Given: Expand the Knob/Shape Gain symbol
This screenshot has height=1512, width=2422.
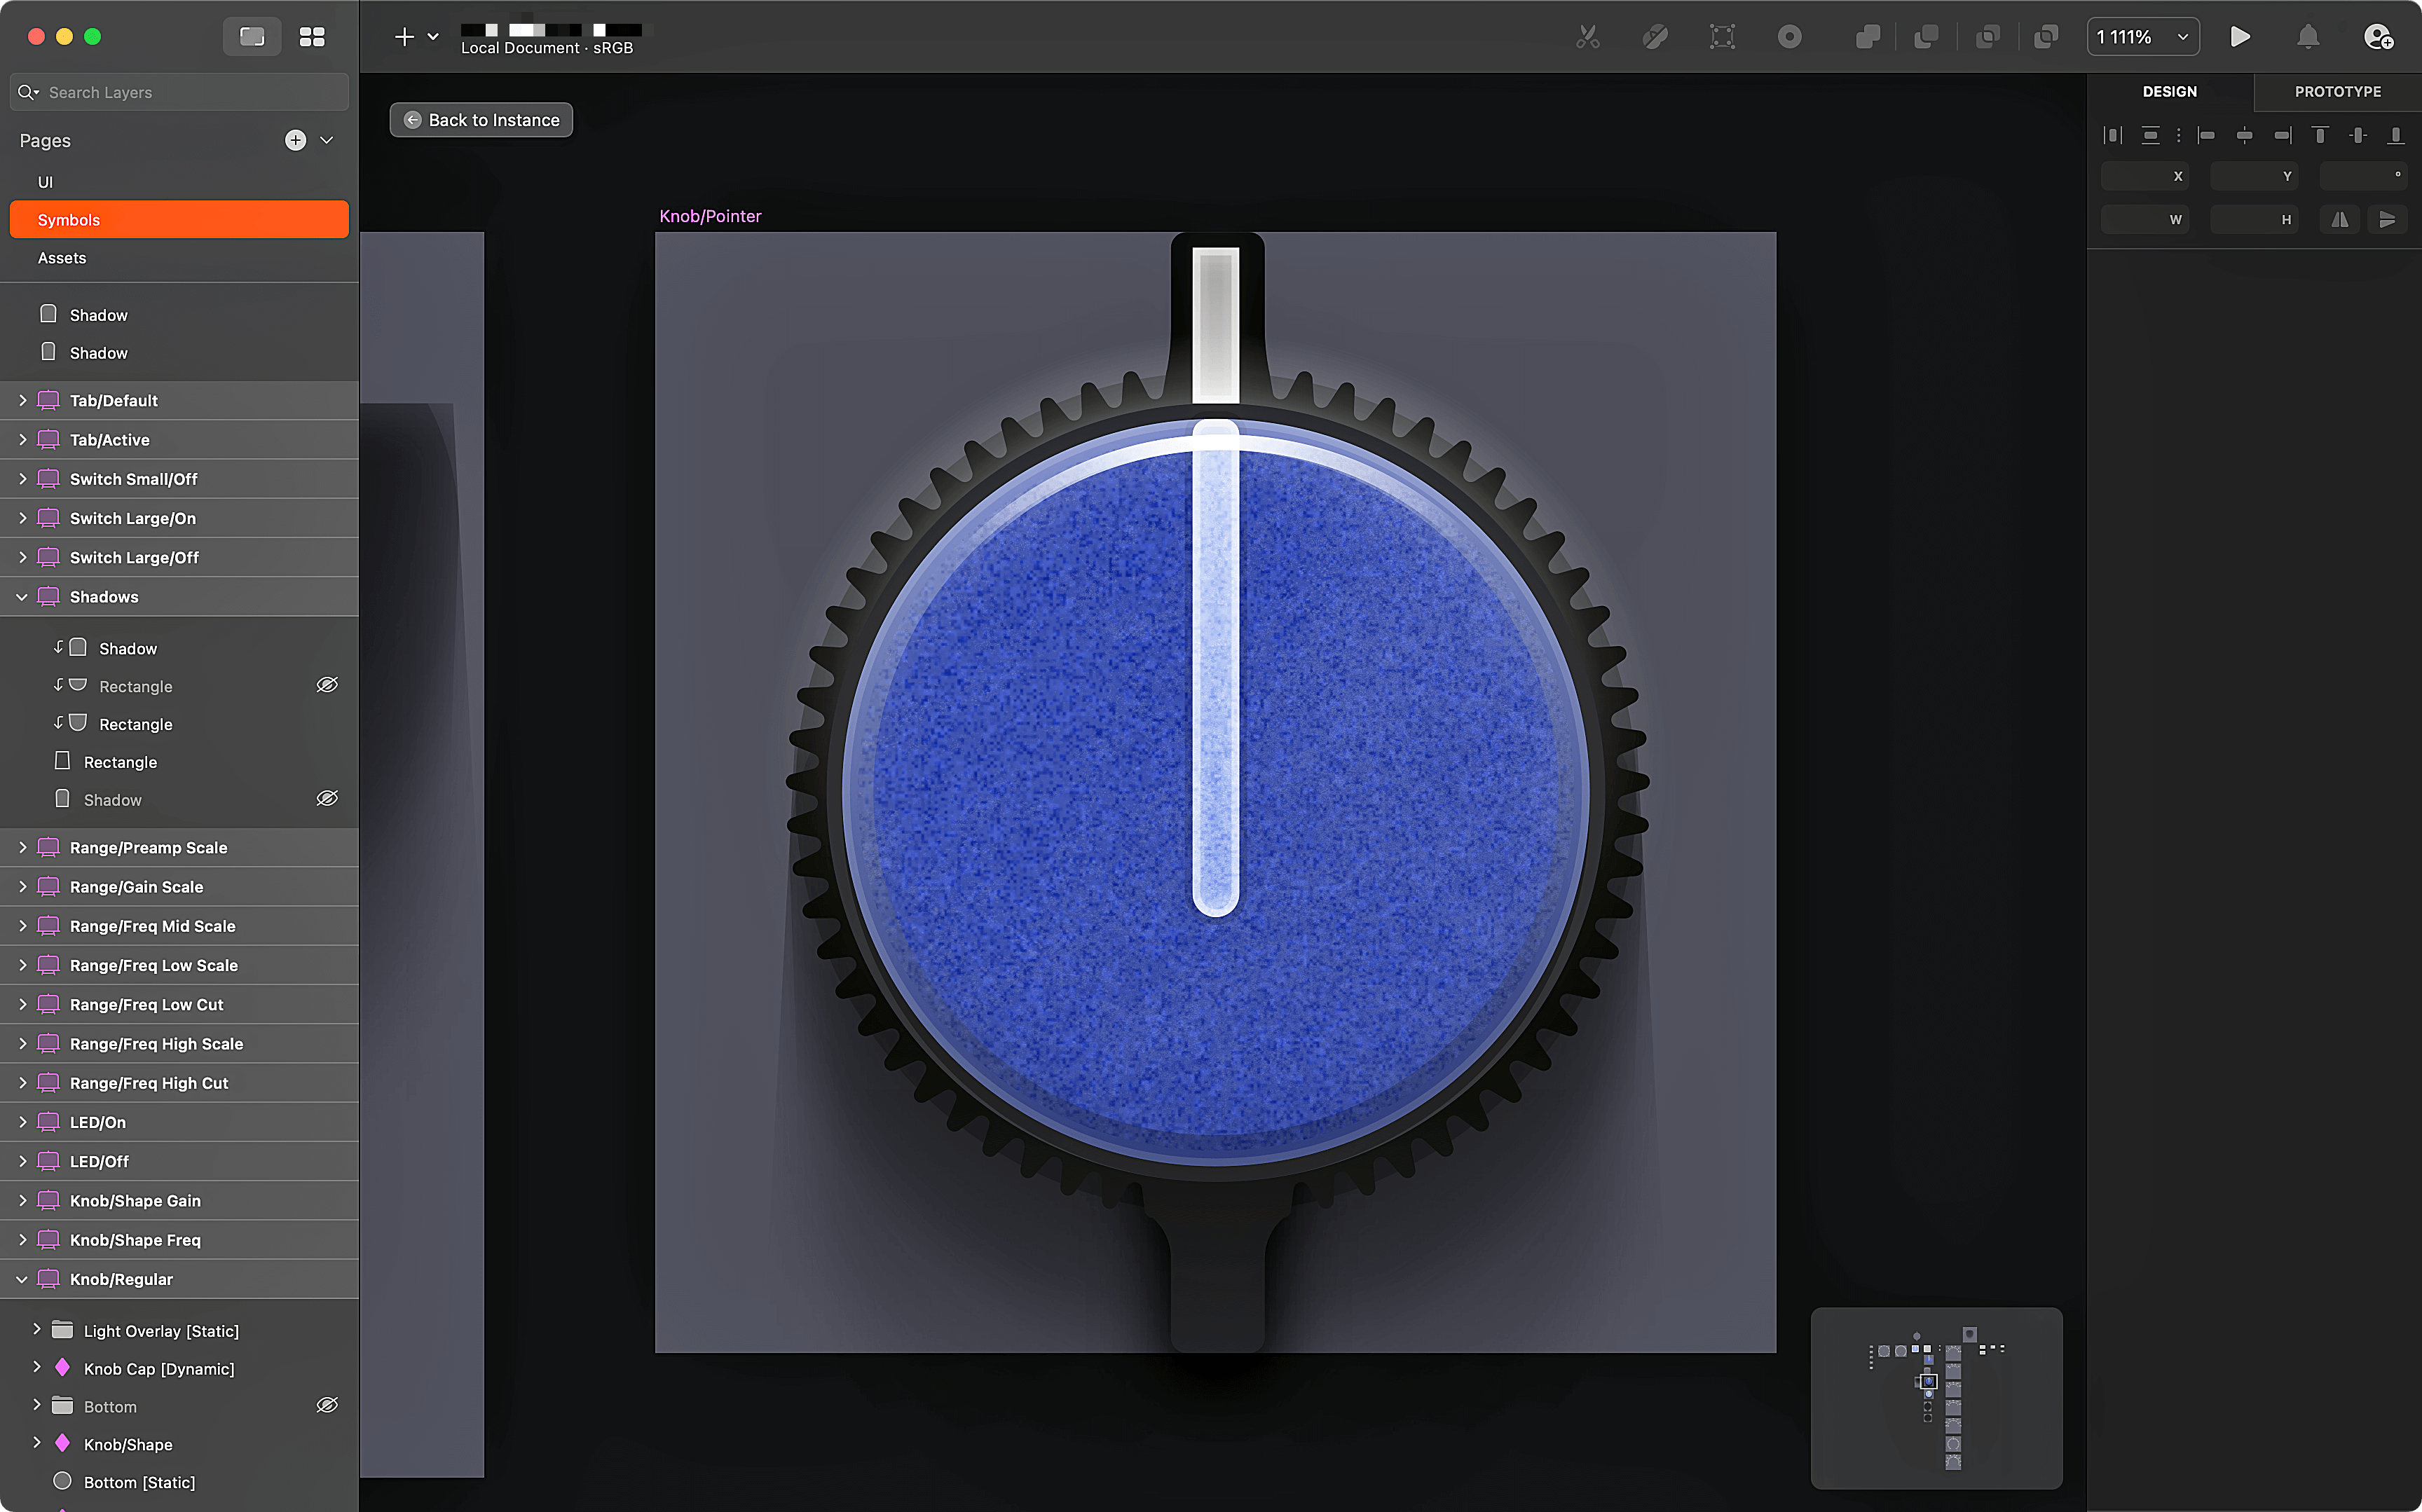Looking at the screenshot, I should [22, 1200].
